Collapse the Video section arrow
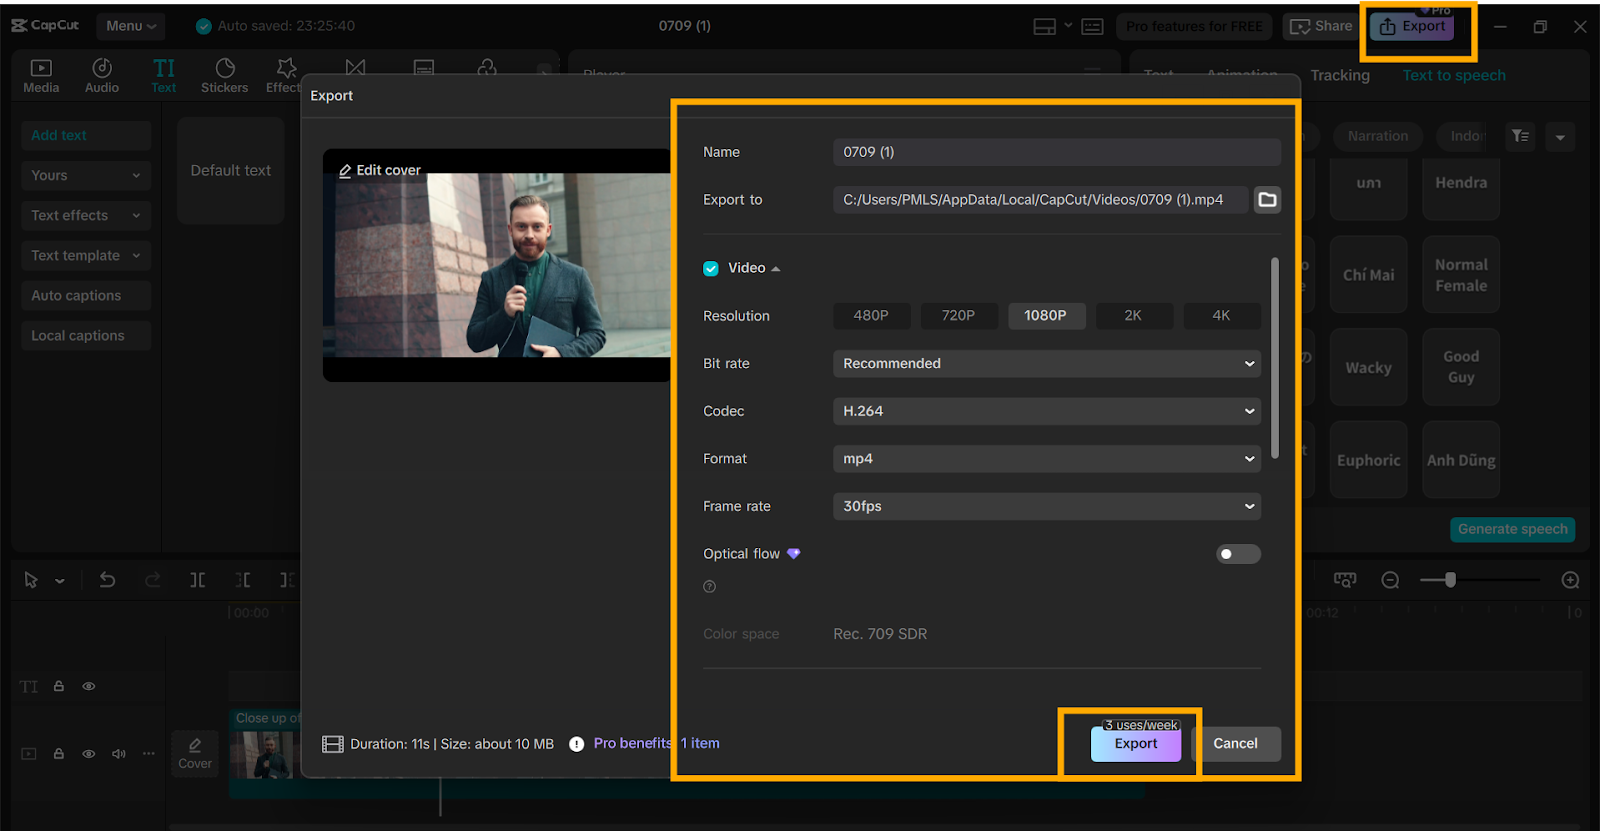This screenshot has width=1600, height=831. pyautogui.click(x=776, y=269)
